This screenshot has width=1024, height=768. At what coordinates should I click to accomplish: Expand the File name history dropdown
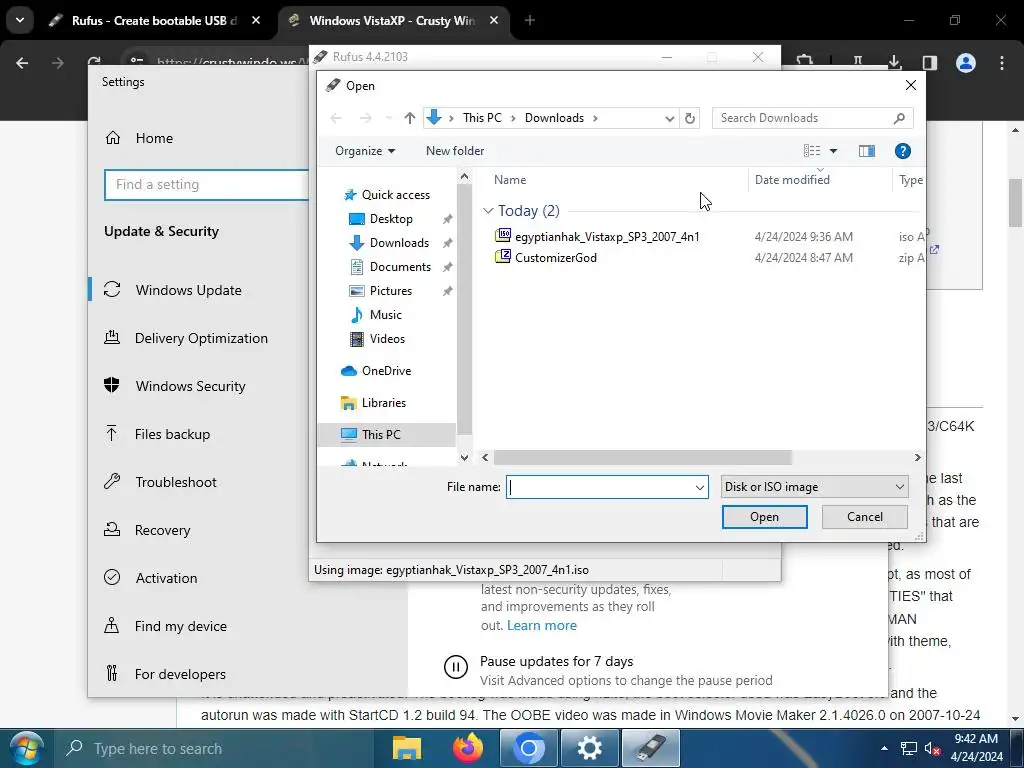[x=699, y=487]
